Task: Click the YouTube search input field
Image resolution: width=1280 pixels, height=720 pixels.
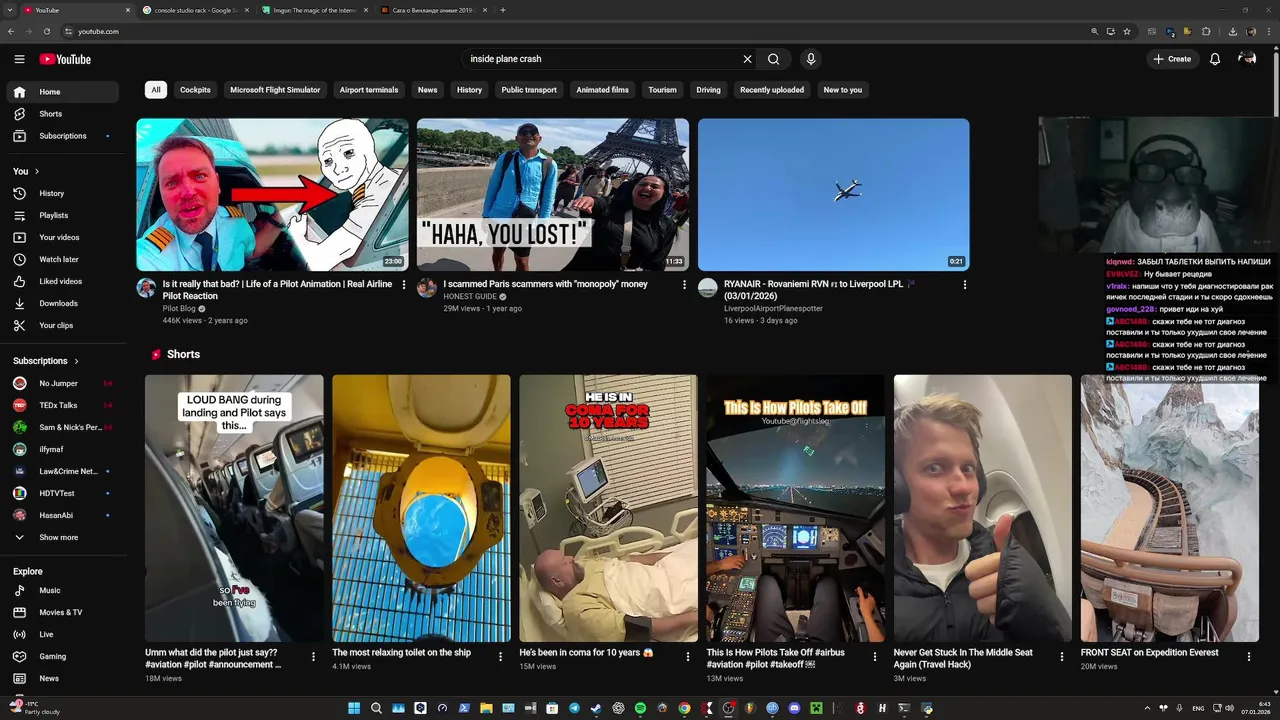Action: click(603, 59)
